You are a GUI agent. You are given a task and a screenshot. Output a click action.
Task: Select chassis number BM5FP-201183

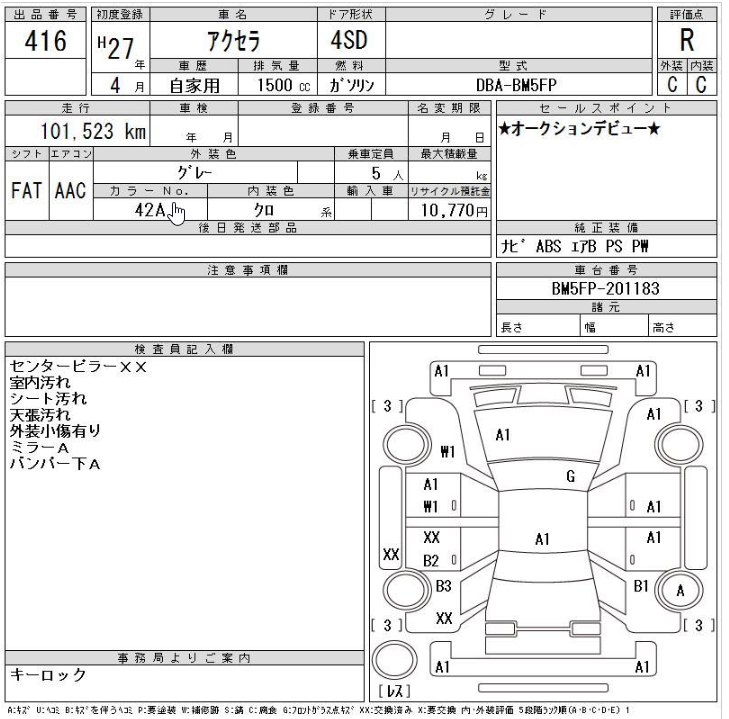tap(606, 288)
